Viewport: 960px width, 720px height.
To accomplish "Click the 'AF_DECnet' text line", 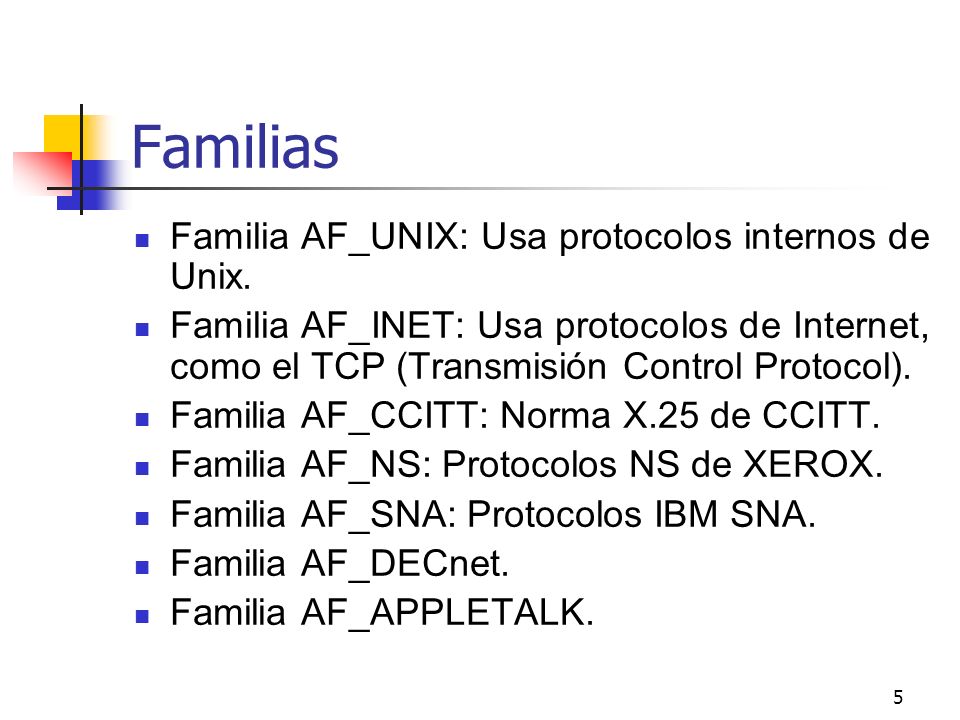I will click(340, 564).
